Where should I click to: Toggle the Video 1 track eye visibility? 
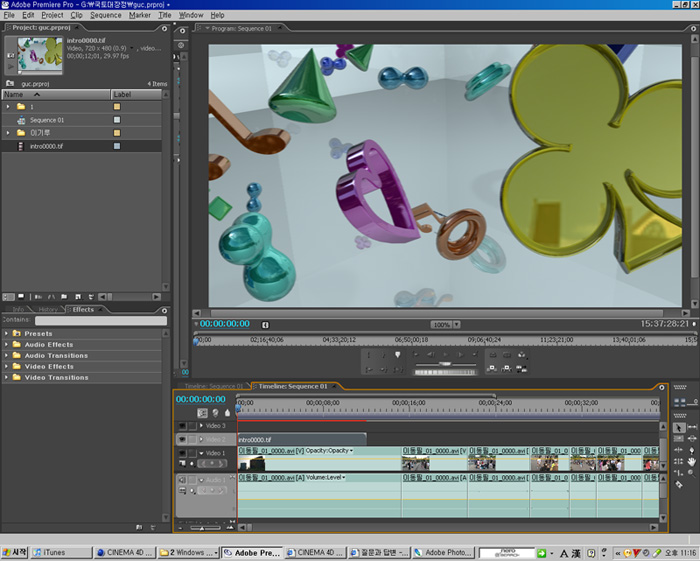[182, 453]
